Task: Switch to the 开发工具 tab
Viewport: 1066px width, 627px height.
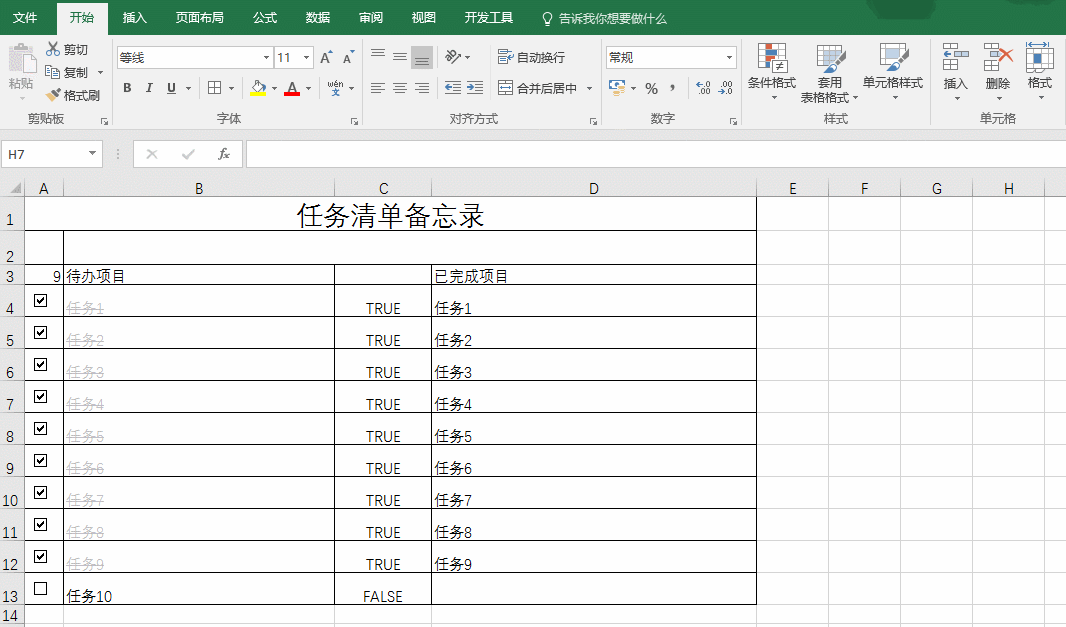Action: pyautogui.click(x=488, y=18)
